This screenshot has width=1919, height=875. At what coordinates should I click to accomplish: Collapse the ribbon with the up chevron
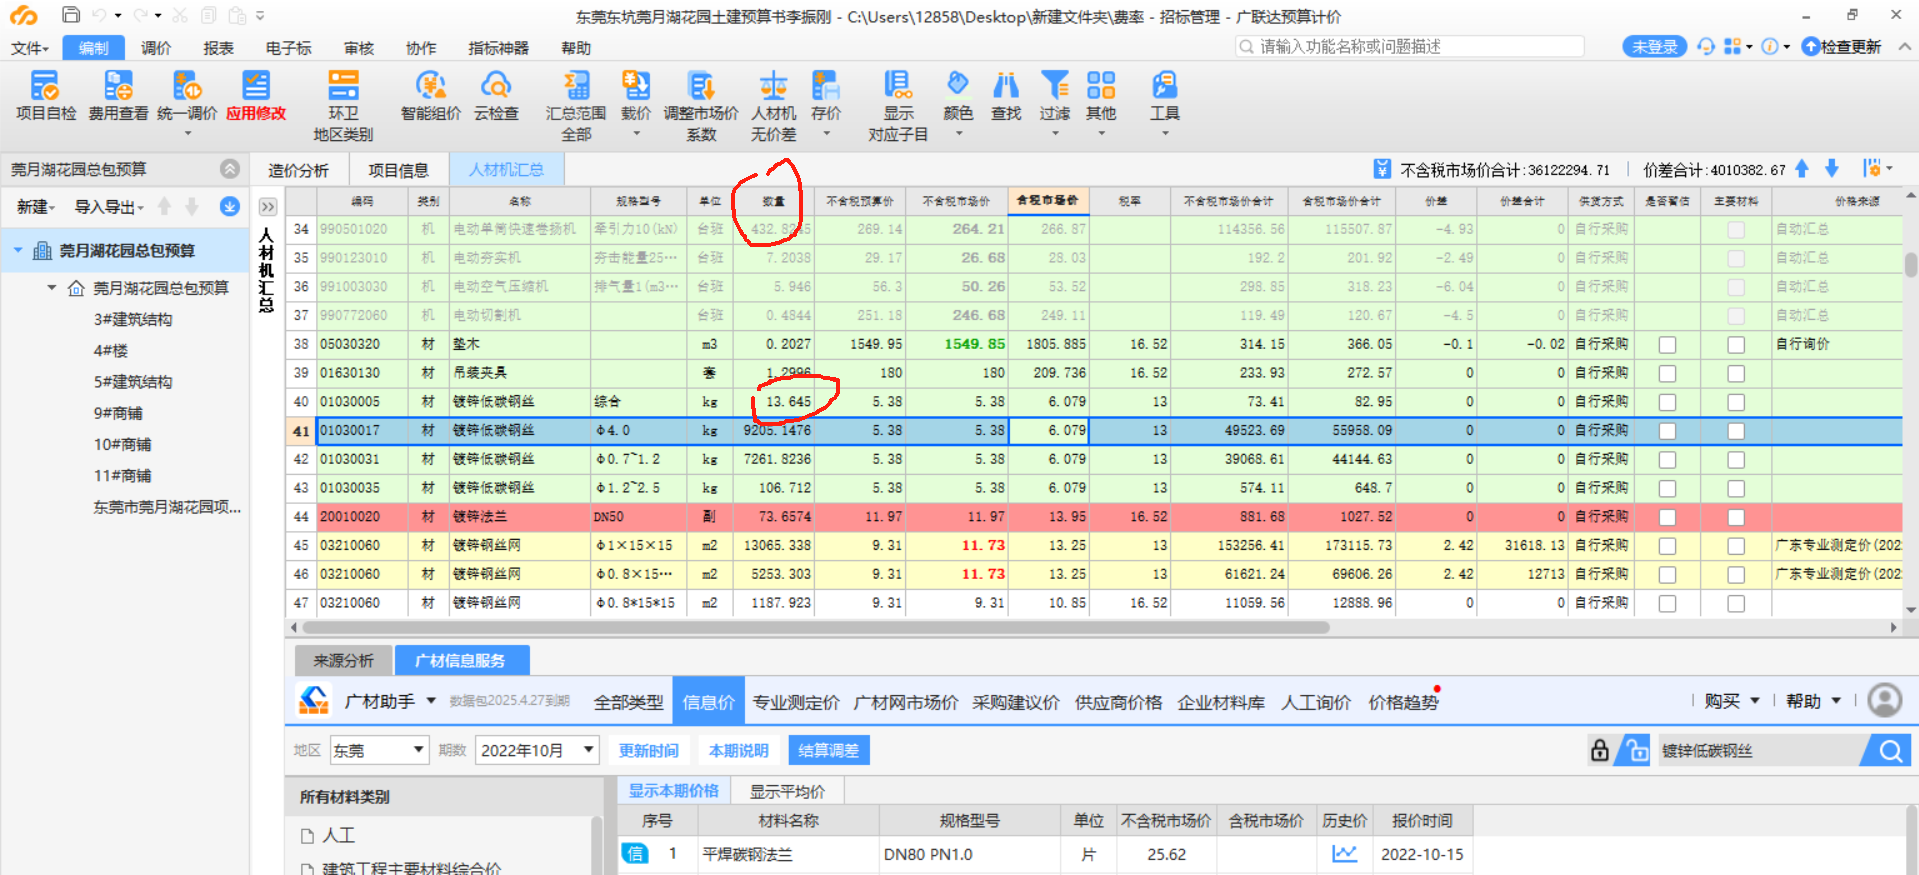click(1904, 46)
